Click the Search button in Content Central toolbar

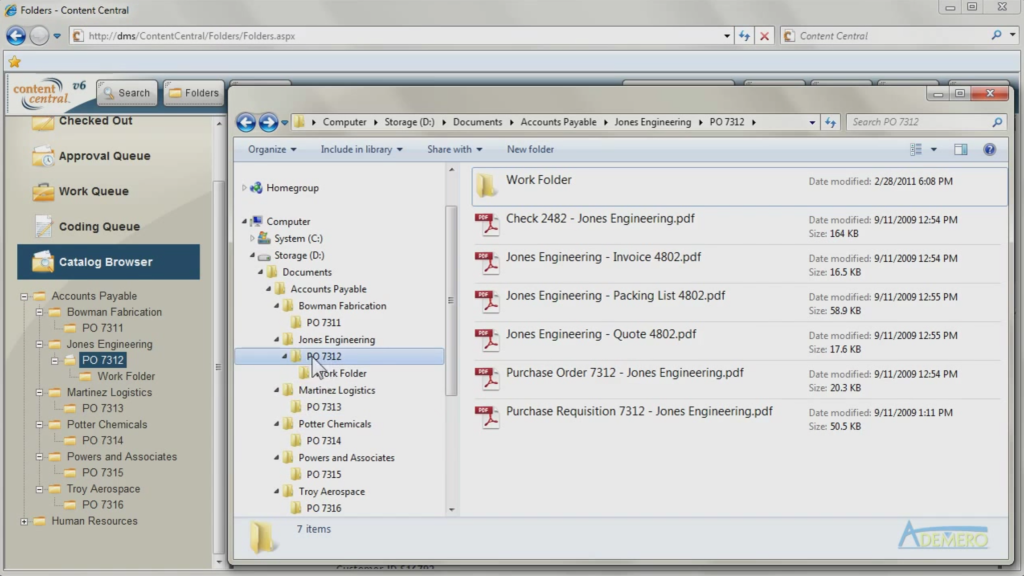pos(126,91)
